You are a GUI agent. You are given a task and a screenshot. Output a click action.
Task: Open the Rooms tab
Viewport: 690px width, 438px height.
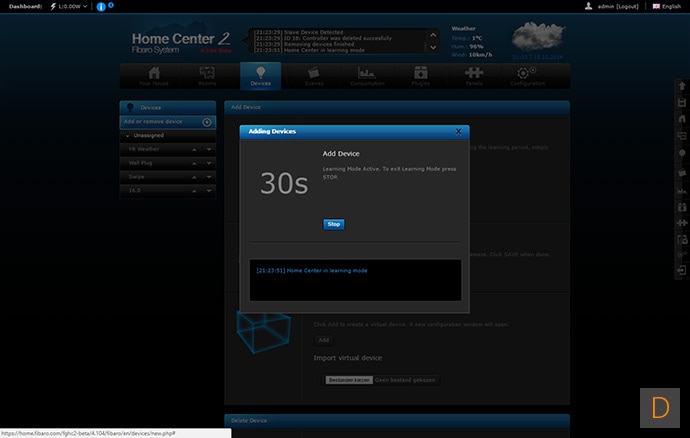coord(207,76)
